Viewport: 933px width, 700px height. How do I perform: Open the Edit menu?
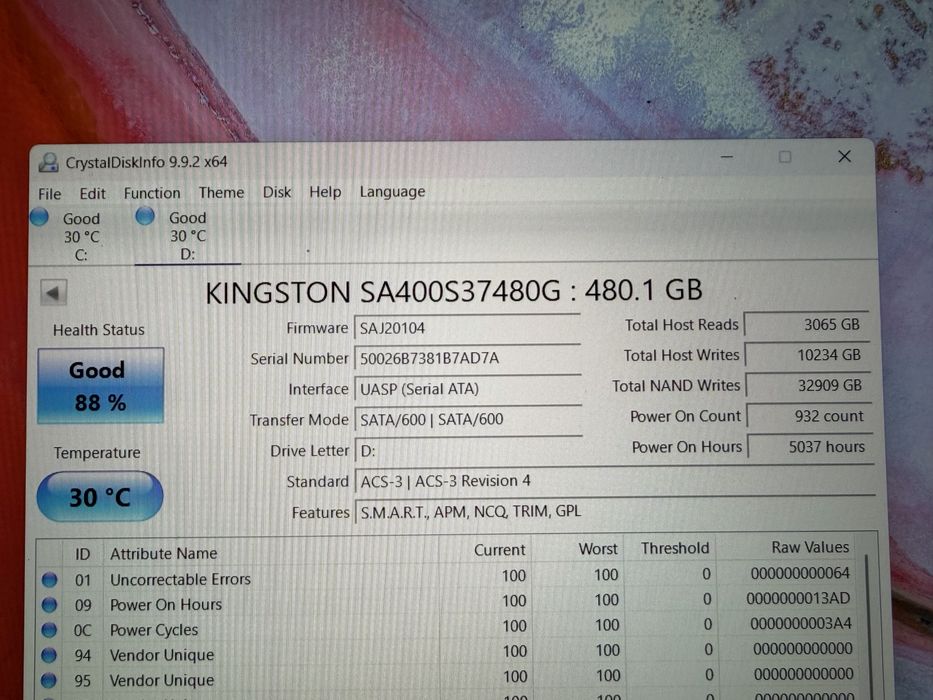pyautogui.click(x=92, y=193)
